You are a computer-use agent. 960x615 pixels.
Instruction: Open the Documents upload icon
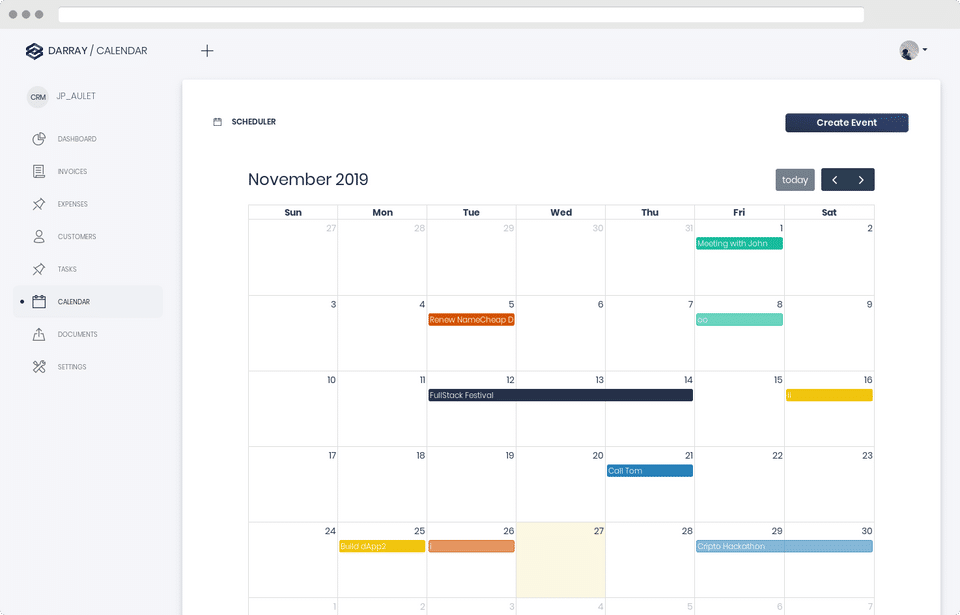pos(39,334)
